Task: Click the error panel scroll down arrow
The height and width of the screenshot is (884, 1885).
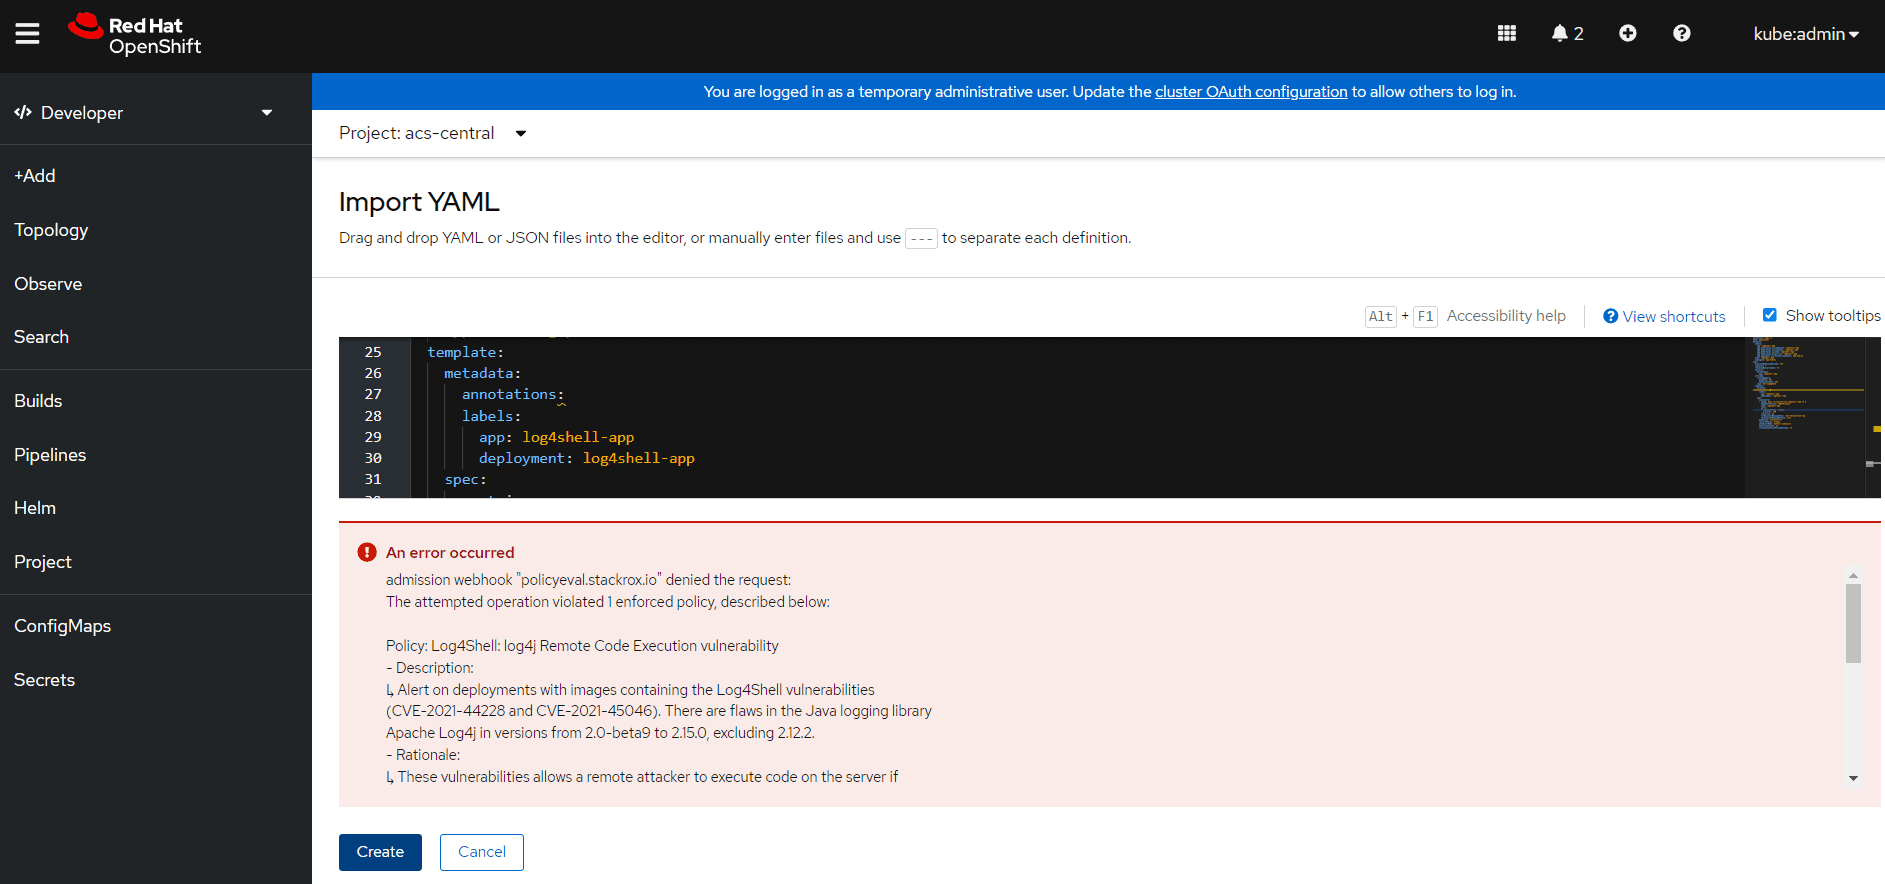Action: [1853, 778]
